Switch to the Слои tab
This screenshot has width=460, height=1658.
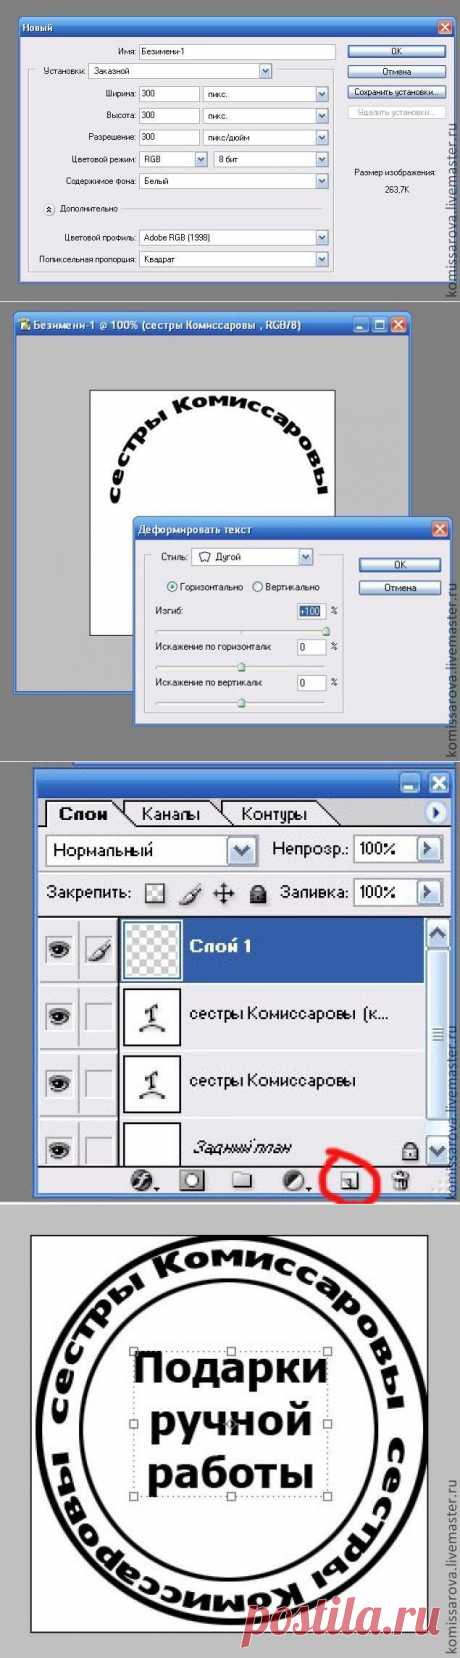[83, 814]
